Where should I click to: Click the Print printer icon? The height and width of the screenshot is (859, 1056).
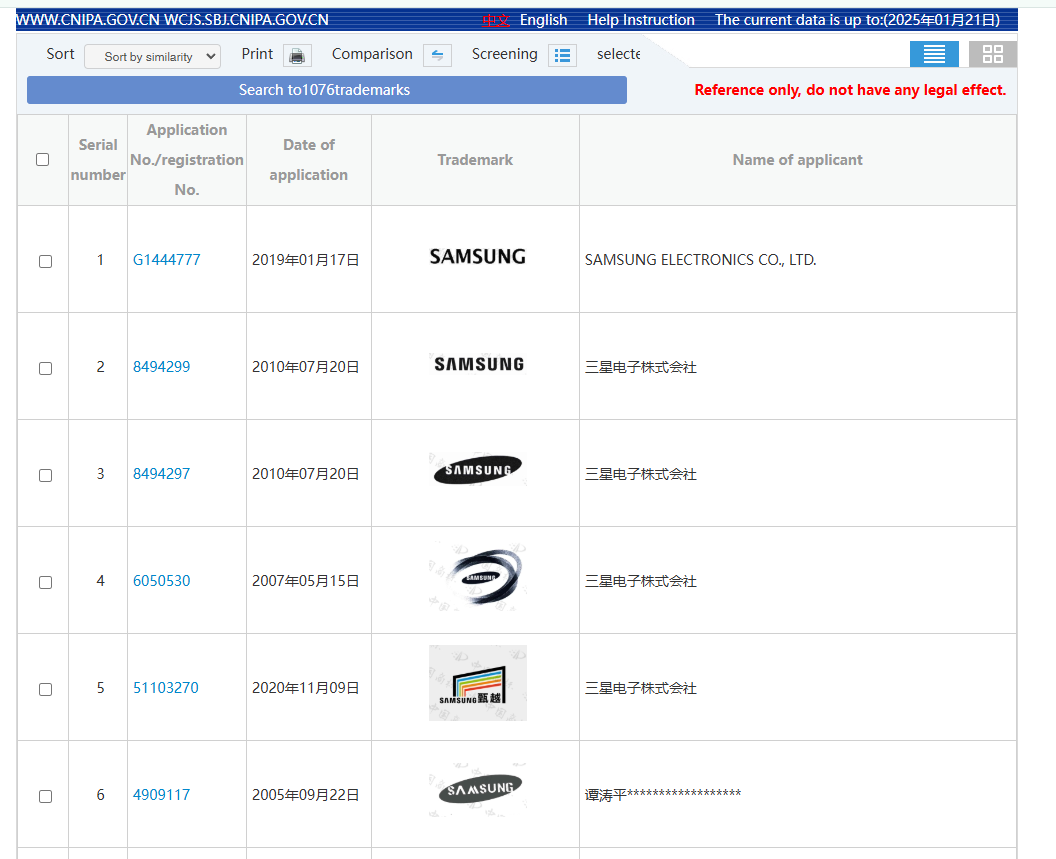pyautogui.click(x=297, y=55)
